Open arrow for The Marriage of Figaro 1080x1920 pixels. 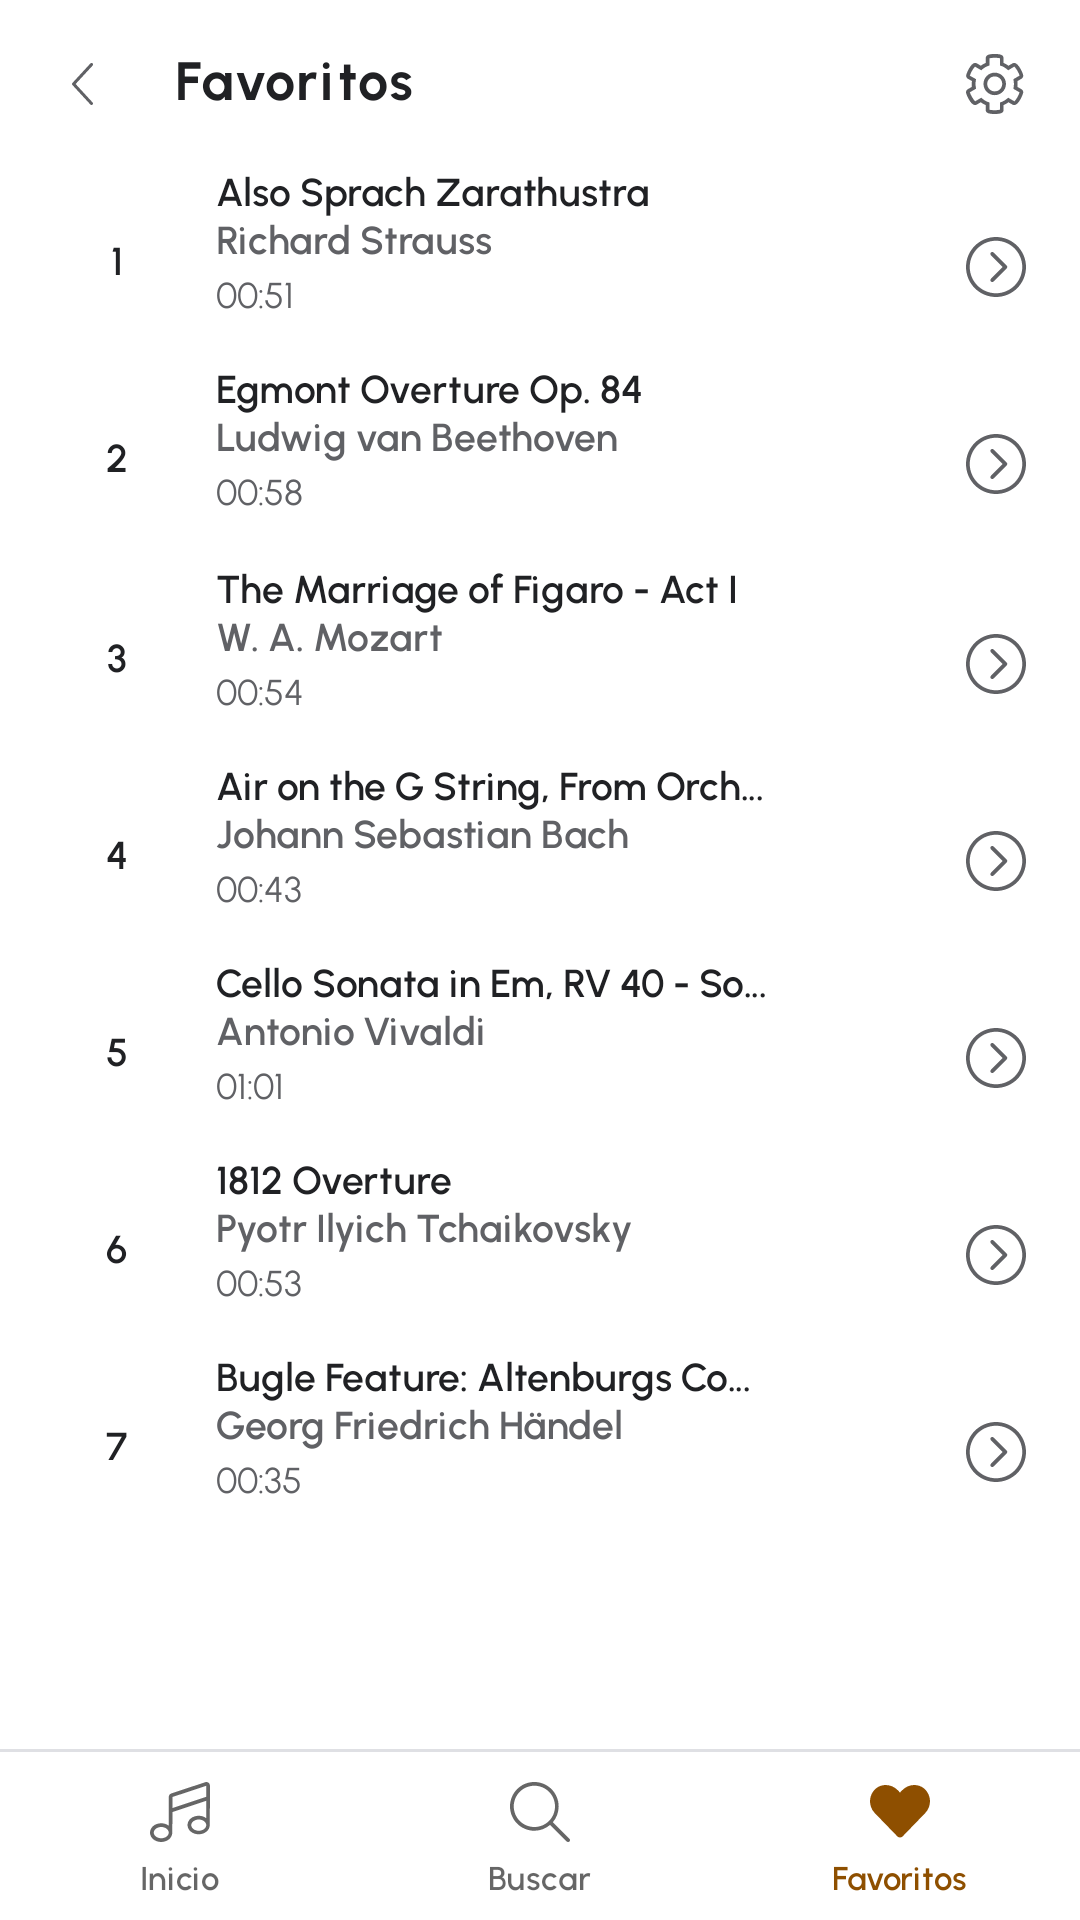pos(995,664)
